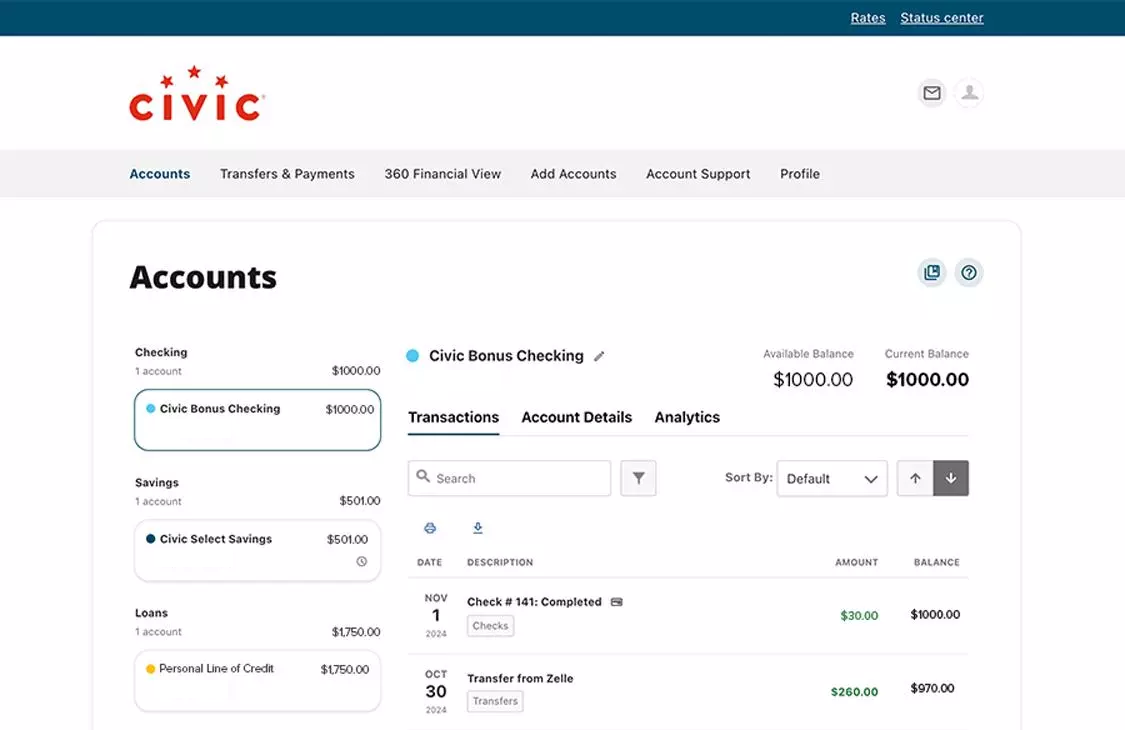
Task: Click the organize accounts icon near Accounts heading
Action: tap(931, 272)
